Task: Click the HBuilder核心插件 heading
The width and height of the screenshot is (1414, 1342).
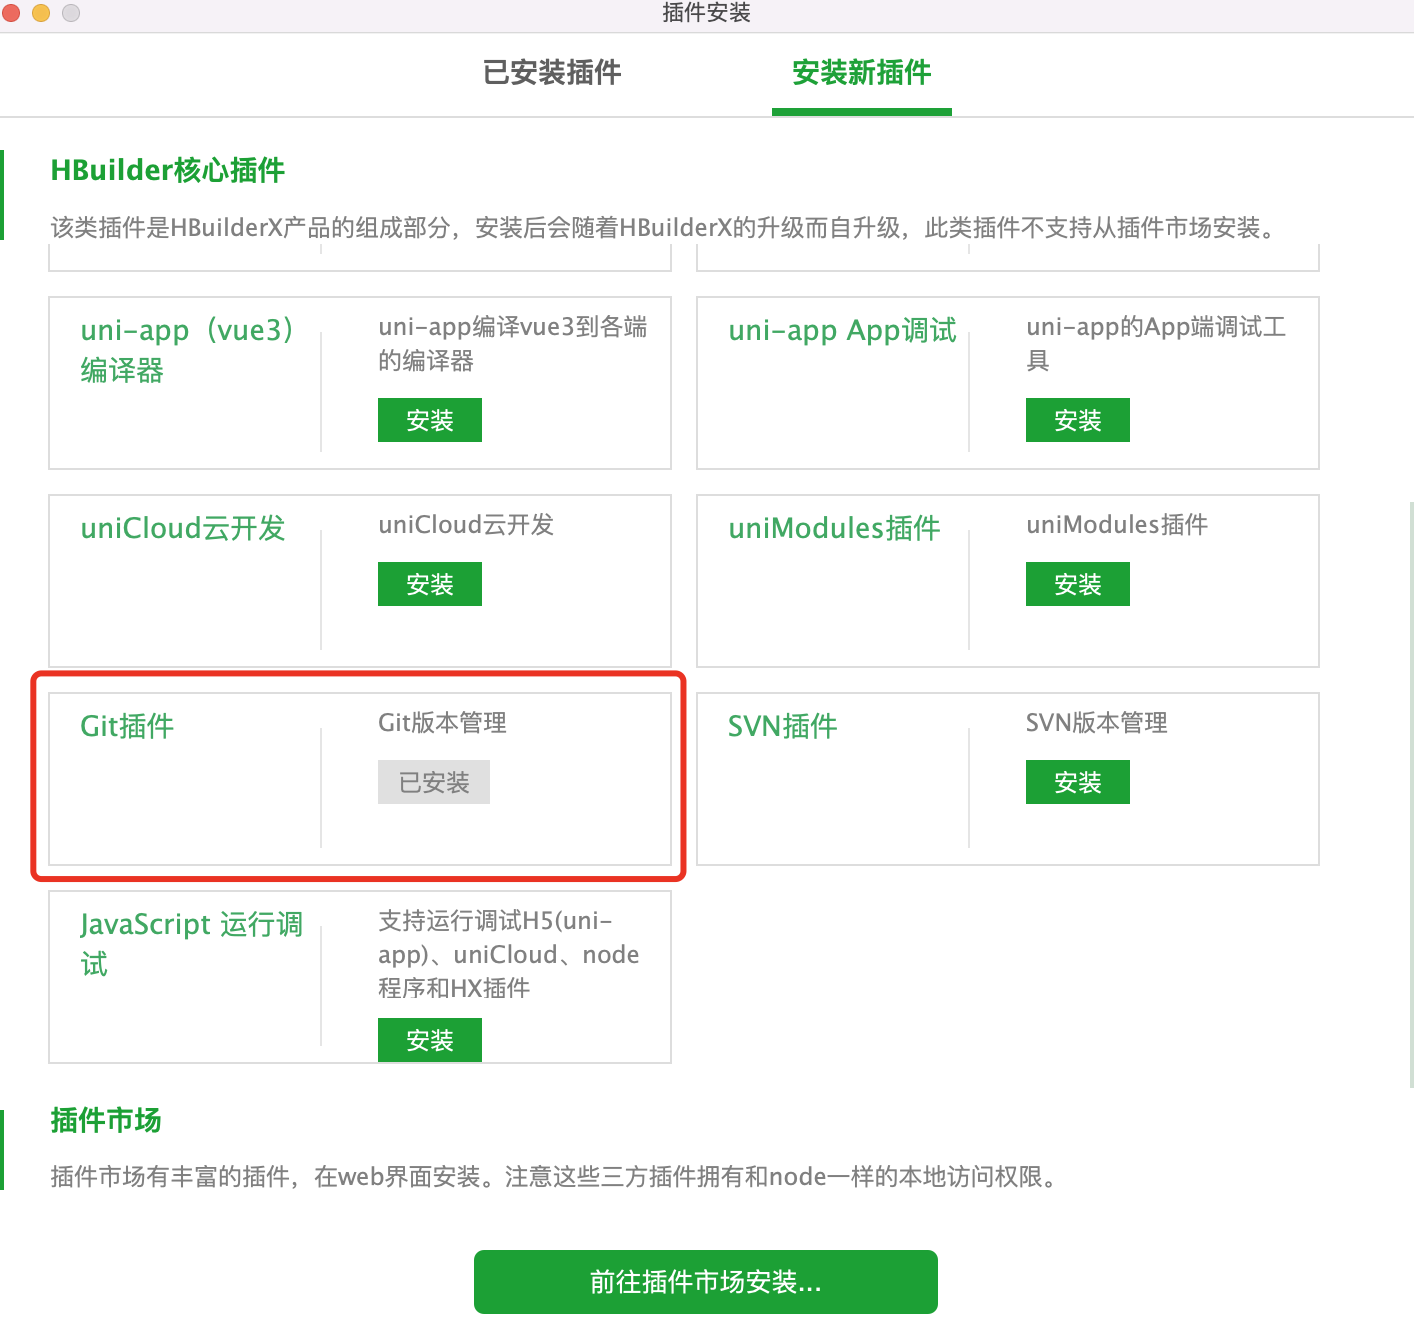Action: click(x=168, y=170)
